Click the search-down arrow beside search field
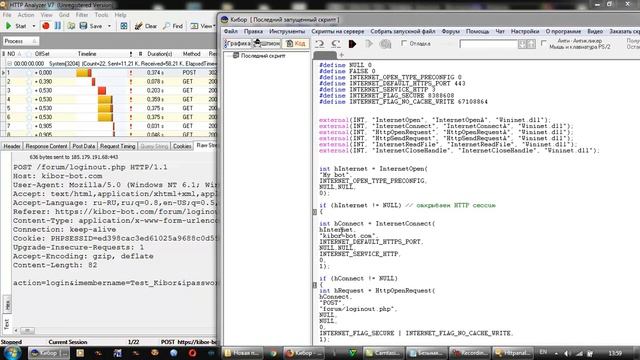Image resolution: width=640 pixels, height=360 pixels. 522,44
